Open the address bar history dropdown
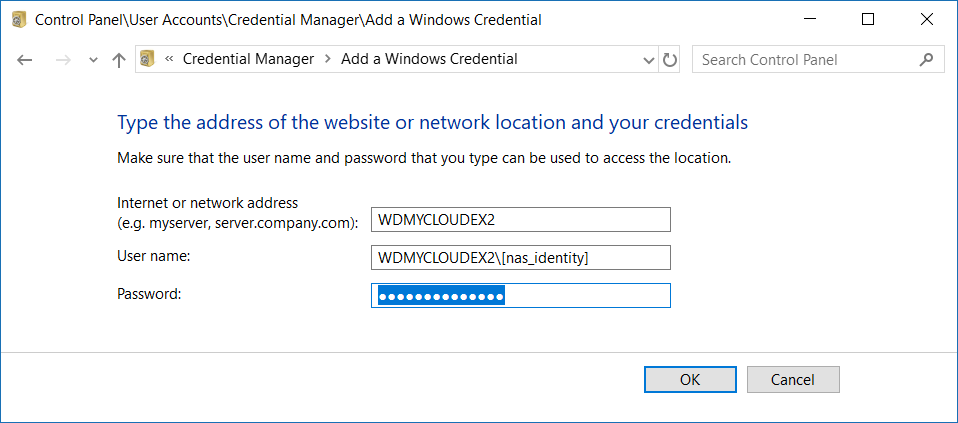958x423 pixels. point(648,60)
